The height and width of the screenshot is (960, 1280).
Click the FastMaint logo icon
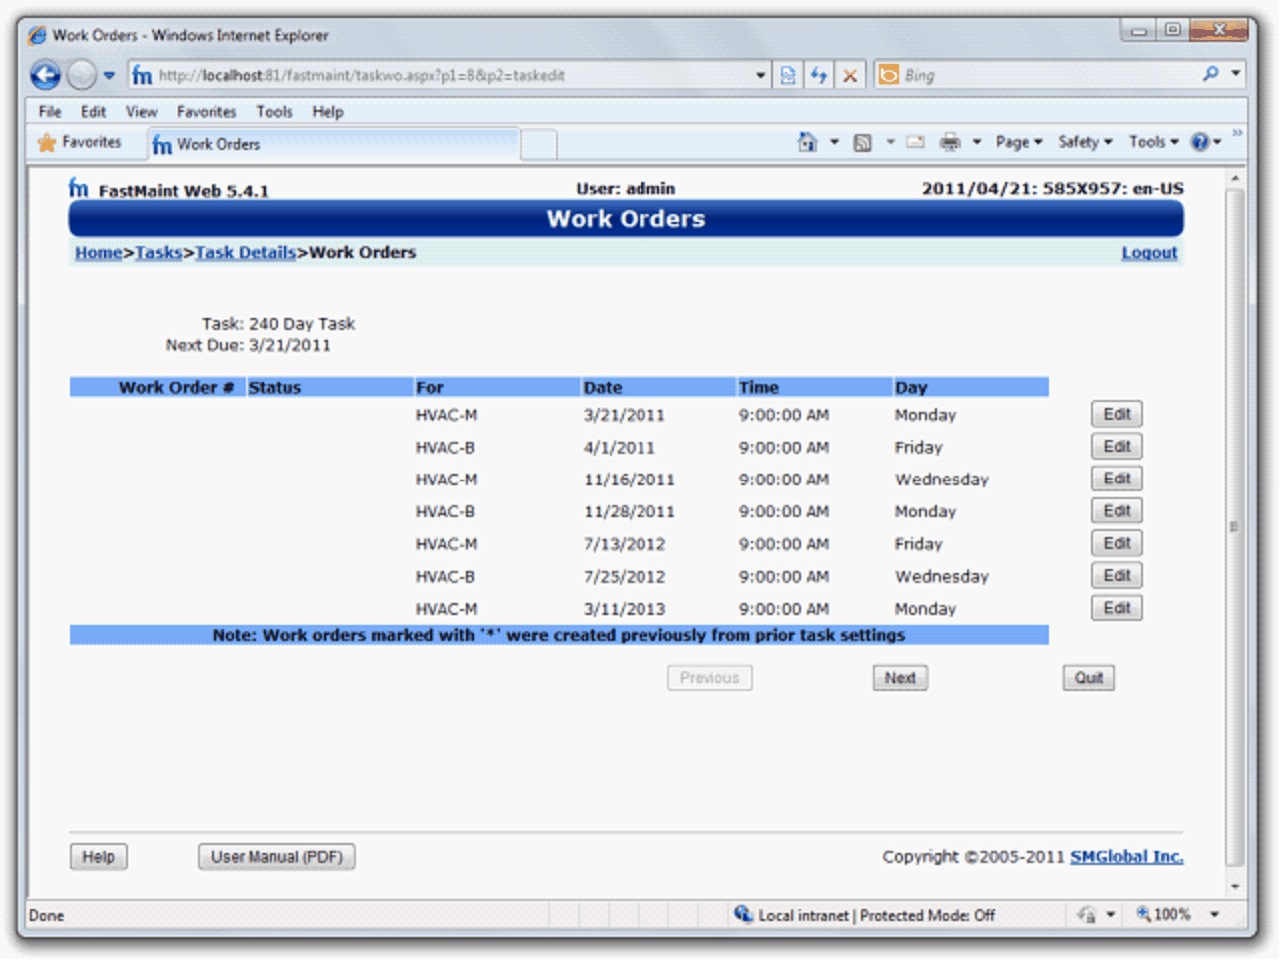pyautogui.click(x=79, y=187)
